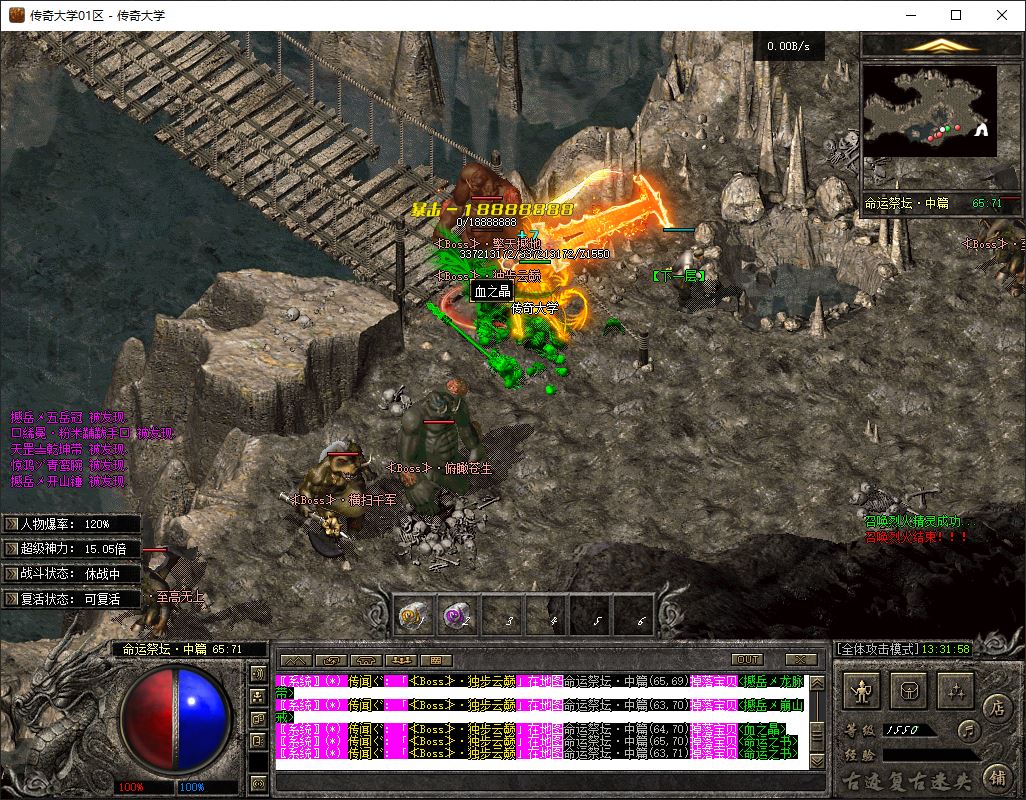Click the double-peak chat toolbar button
The image size is (1026, 800).
click(295, 660)
